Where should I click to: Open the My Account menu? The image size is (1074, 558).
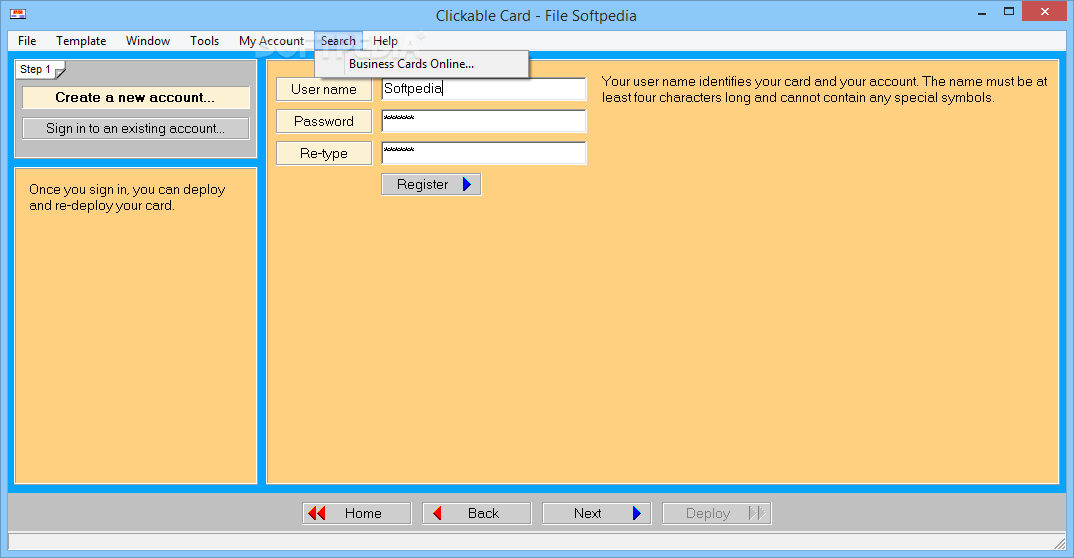[x=271, y=41]
